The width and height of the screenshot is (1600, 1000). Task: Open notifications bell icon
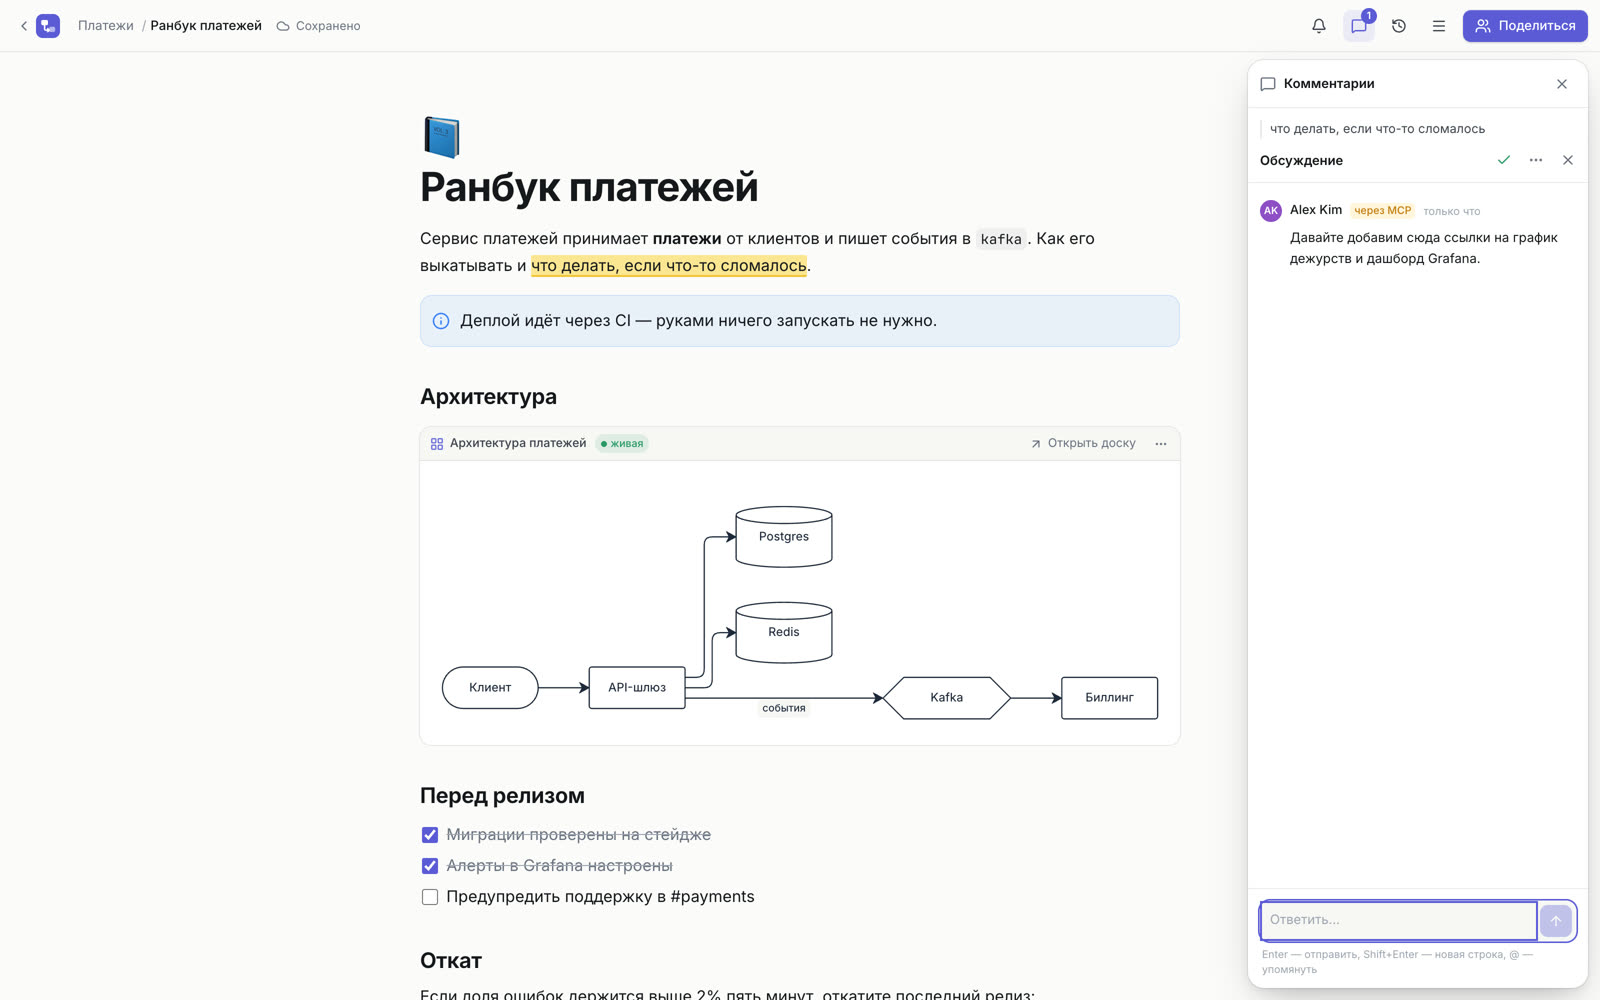click(1319, 26)
